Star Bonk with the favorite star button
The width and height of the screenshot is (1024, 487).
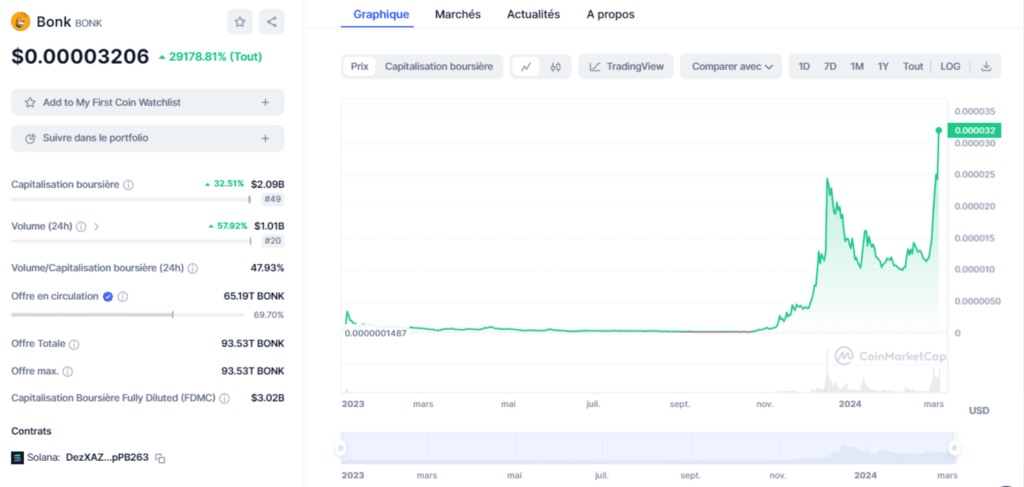pyautogui.click(x=240, y=22)
